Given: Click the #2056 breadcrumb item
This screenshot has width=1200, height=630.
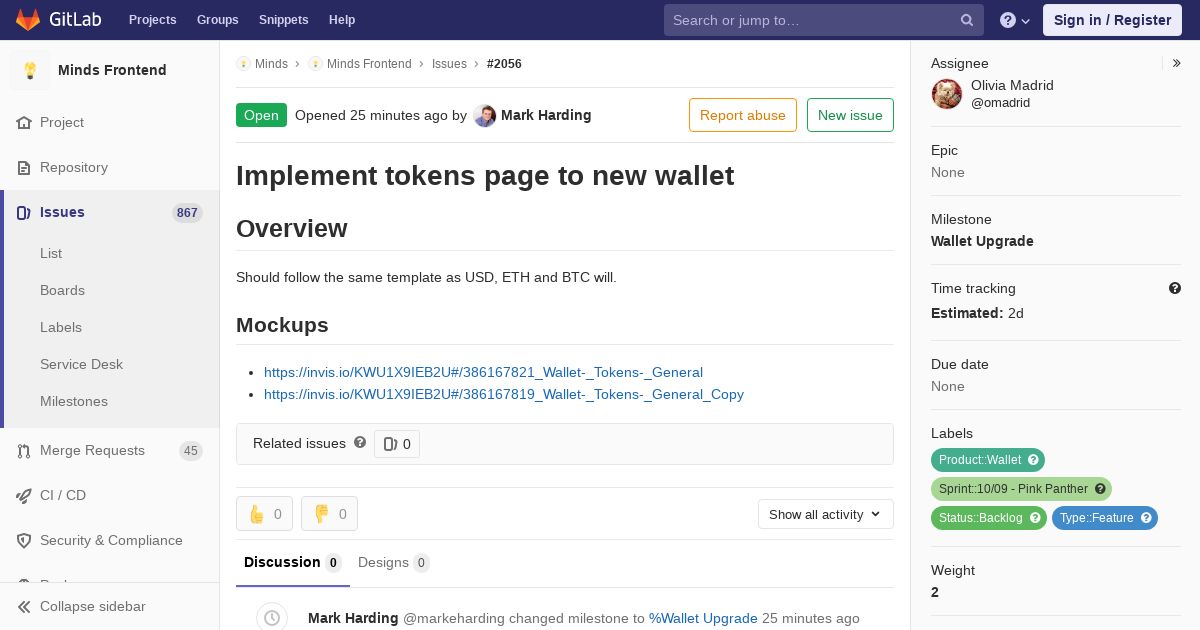Looking at the screenshot, I should [x=504, y=64].
